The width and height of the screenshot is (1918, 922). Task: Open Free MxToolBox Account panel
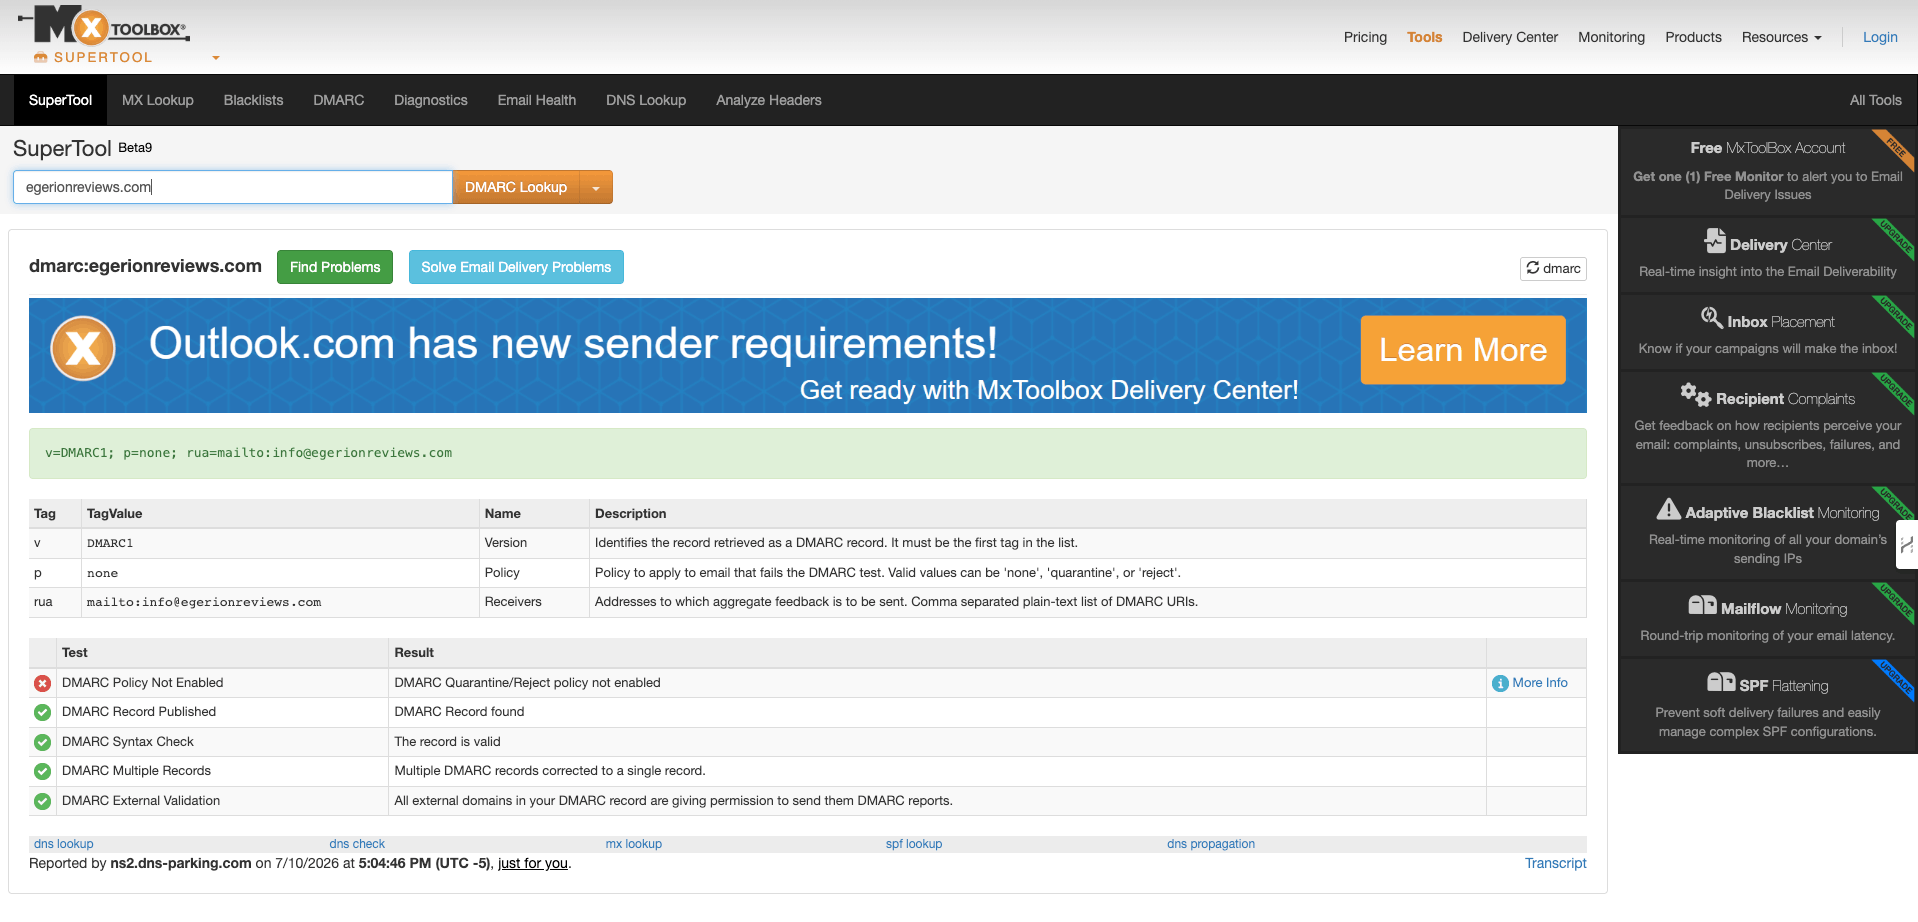pos(1767,170)
